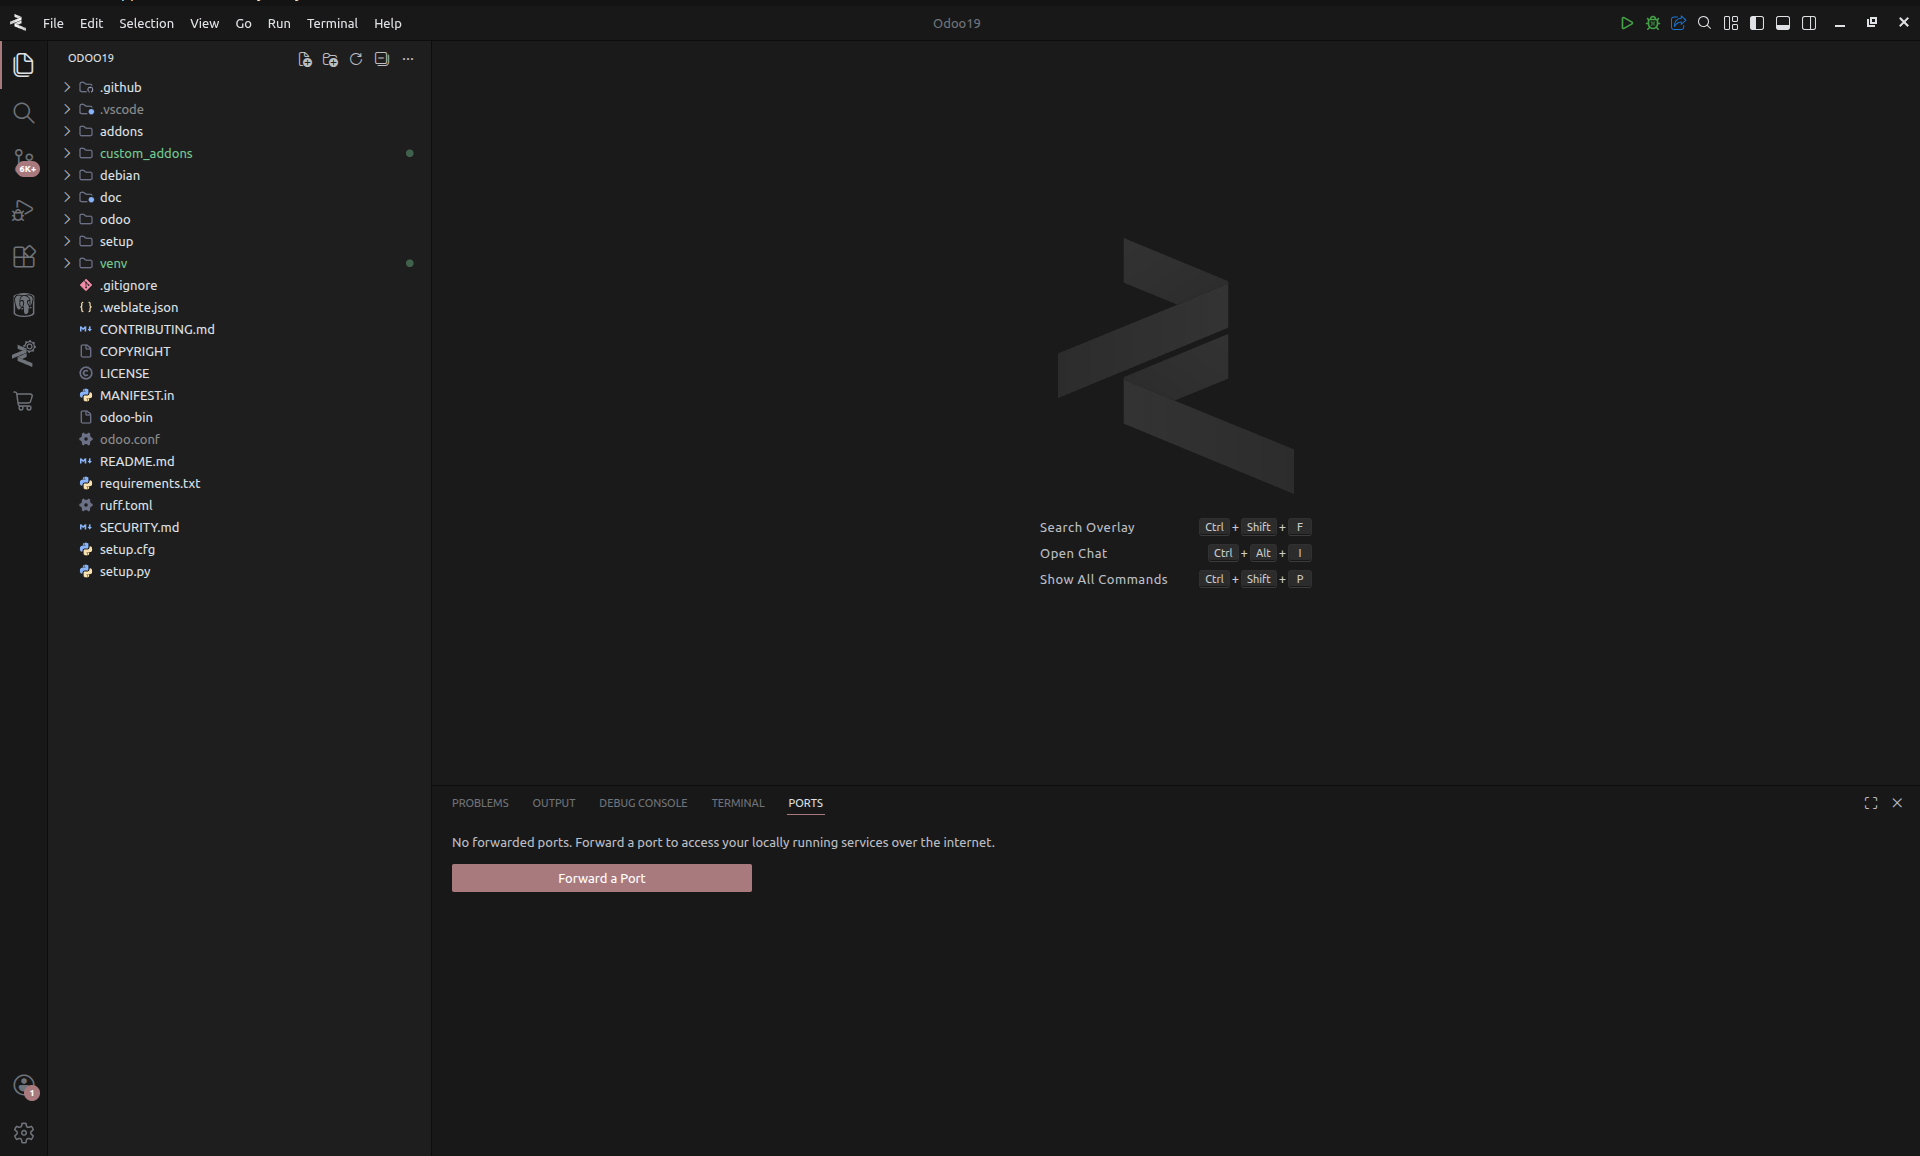
Task: Click the green Debug bug icon
Action: [1653, 23]
